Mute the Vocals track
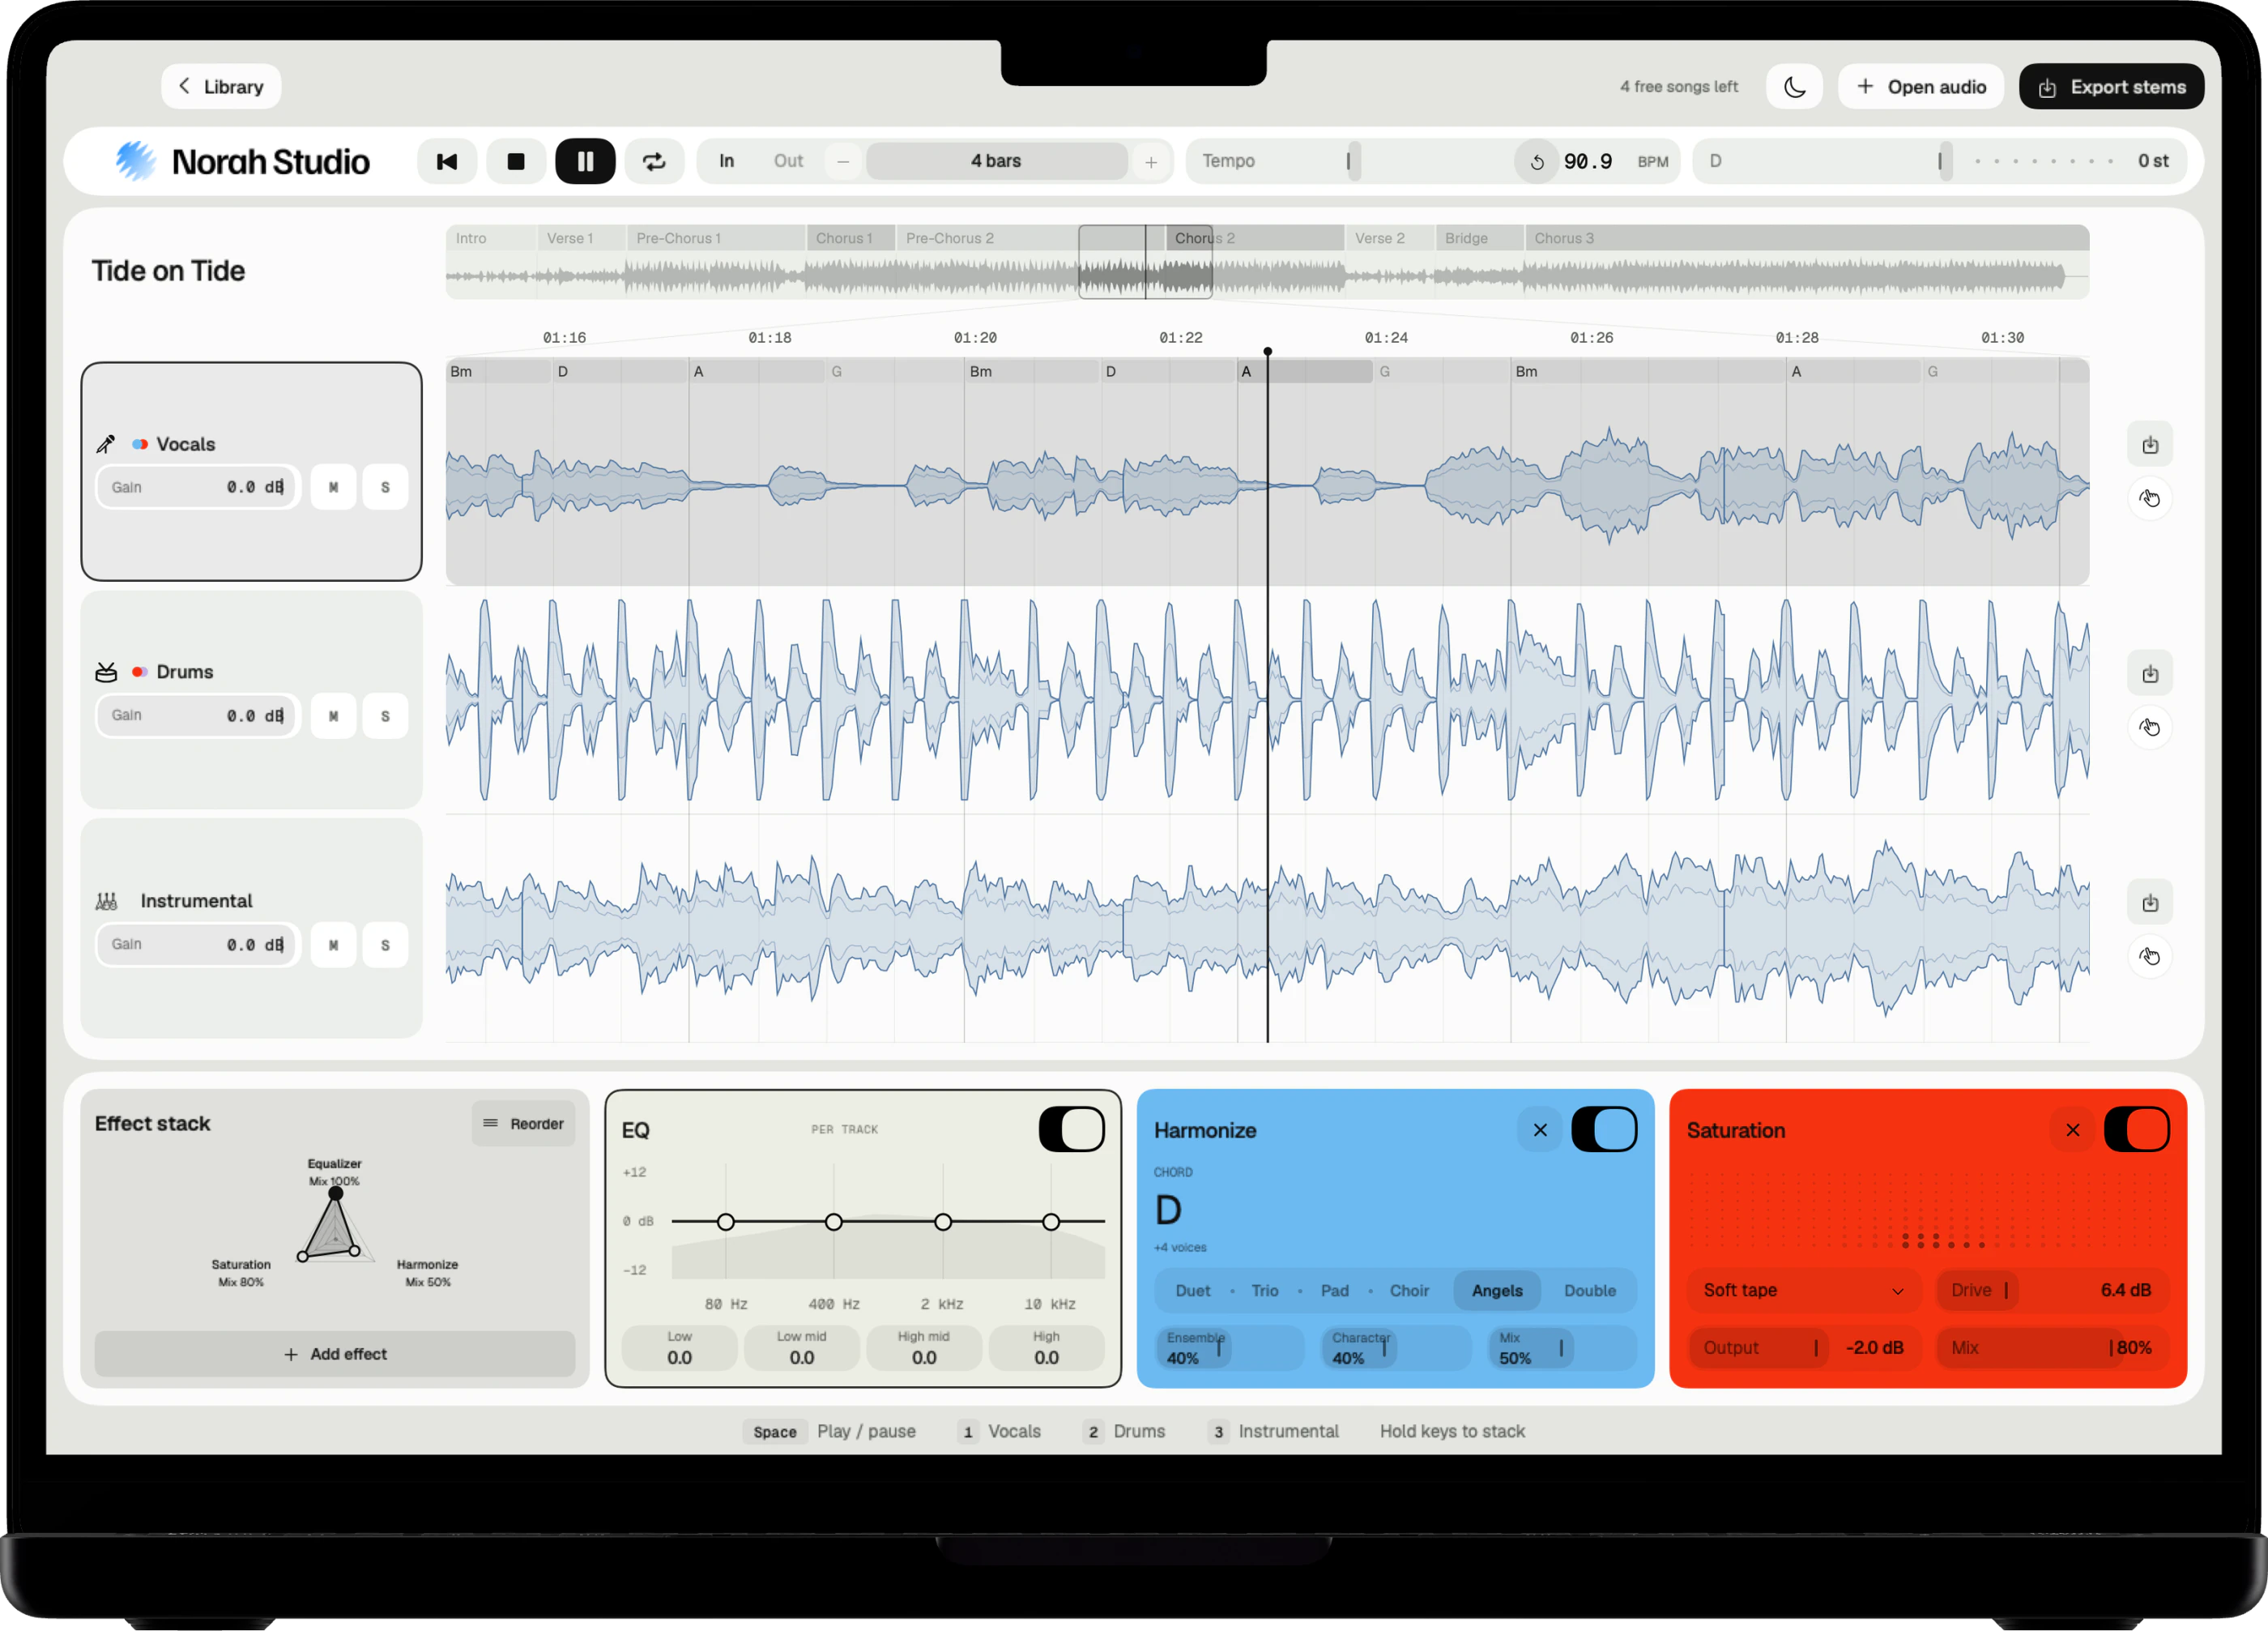The image size is (2268, 1631). point(333,487)
